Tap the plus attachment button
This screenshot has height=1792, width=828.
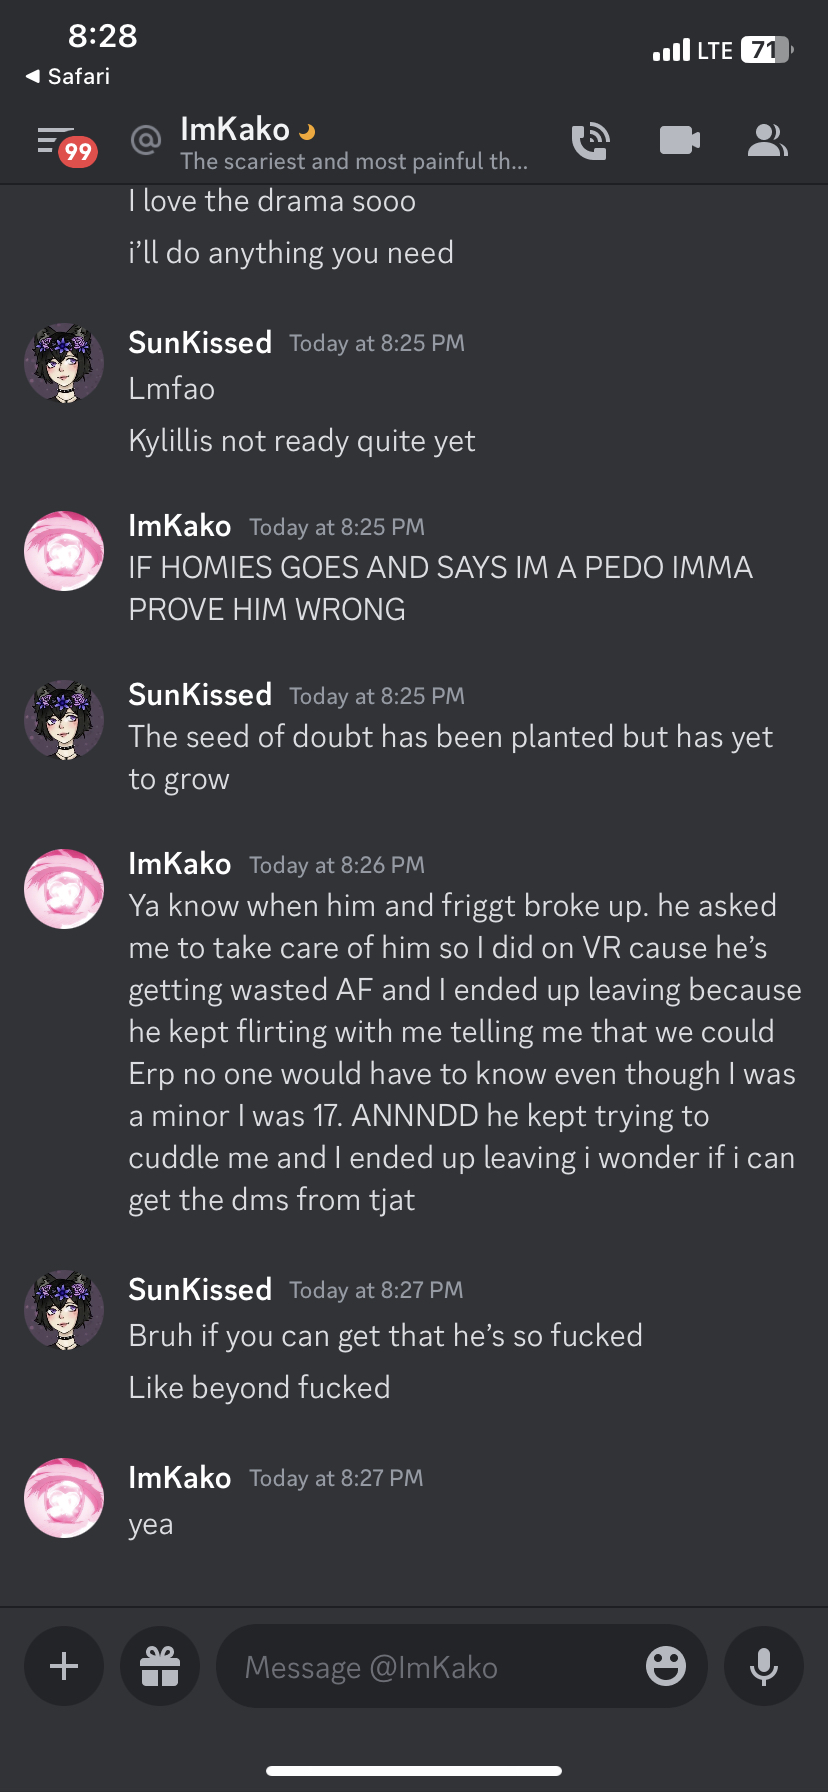coord(64,1666)
